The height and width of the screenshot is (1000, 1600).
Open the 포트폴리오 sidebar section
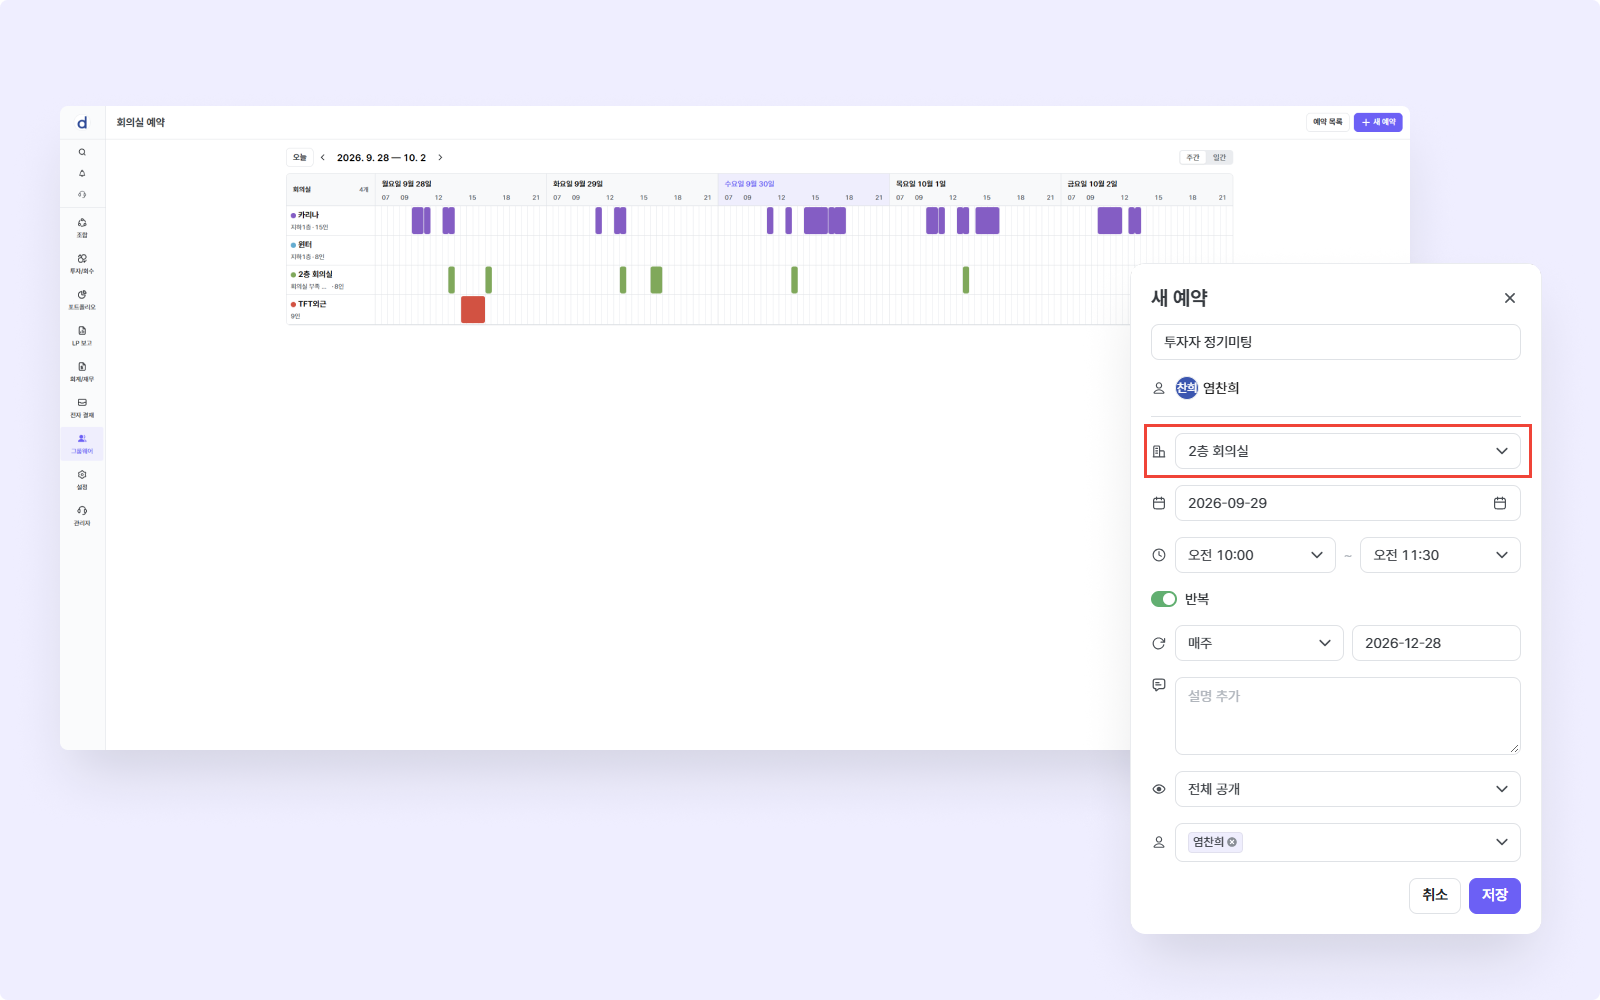[x=82, y=300]
